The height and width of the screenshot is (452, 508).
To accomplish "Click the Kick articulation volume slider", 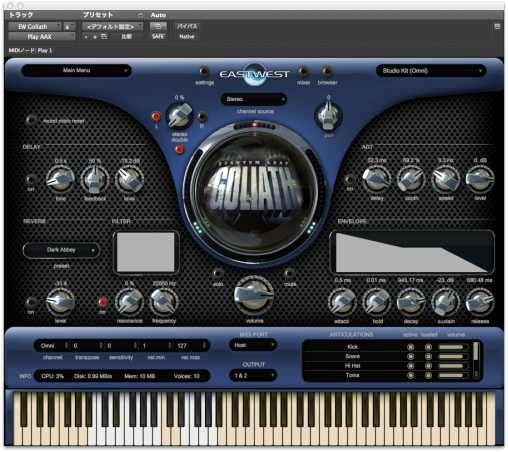I will click(453, 347).
